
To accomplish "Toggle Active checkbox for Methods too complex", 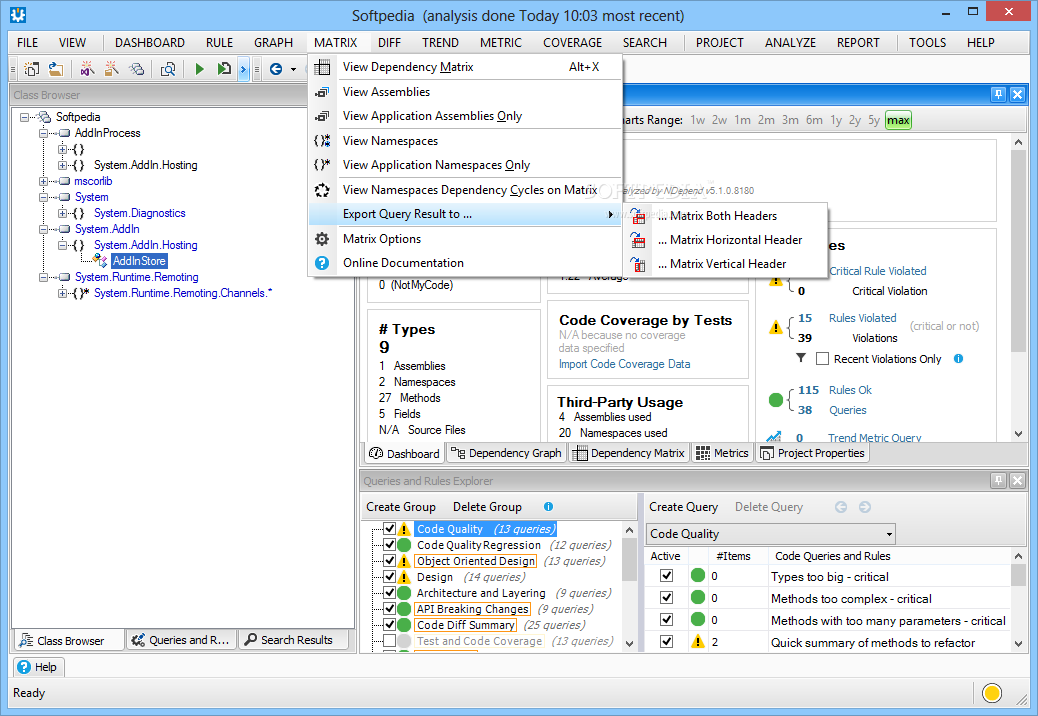I will pyautogui.click(x=667, y=598).
